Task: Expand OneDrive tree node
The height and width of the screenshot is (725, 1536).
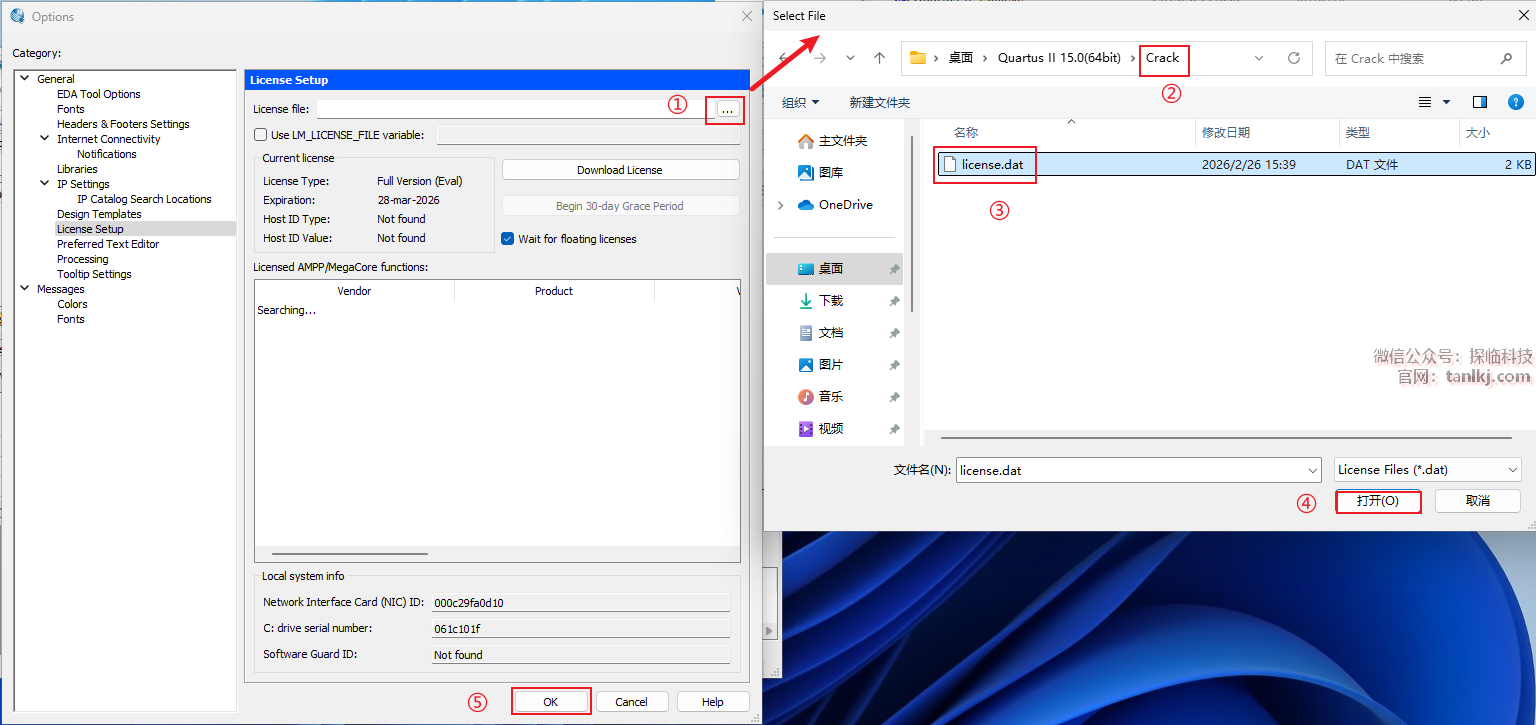Action: [x=780, y=205]
